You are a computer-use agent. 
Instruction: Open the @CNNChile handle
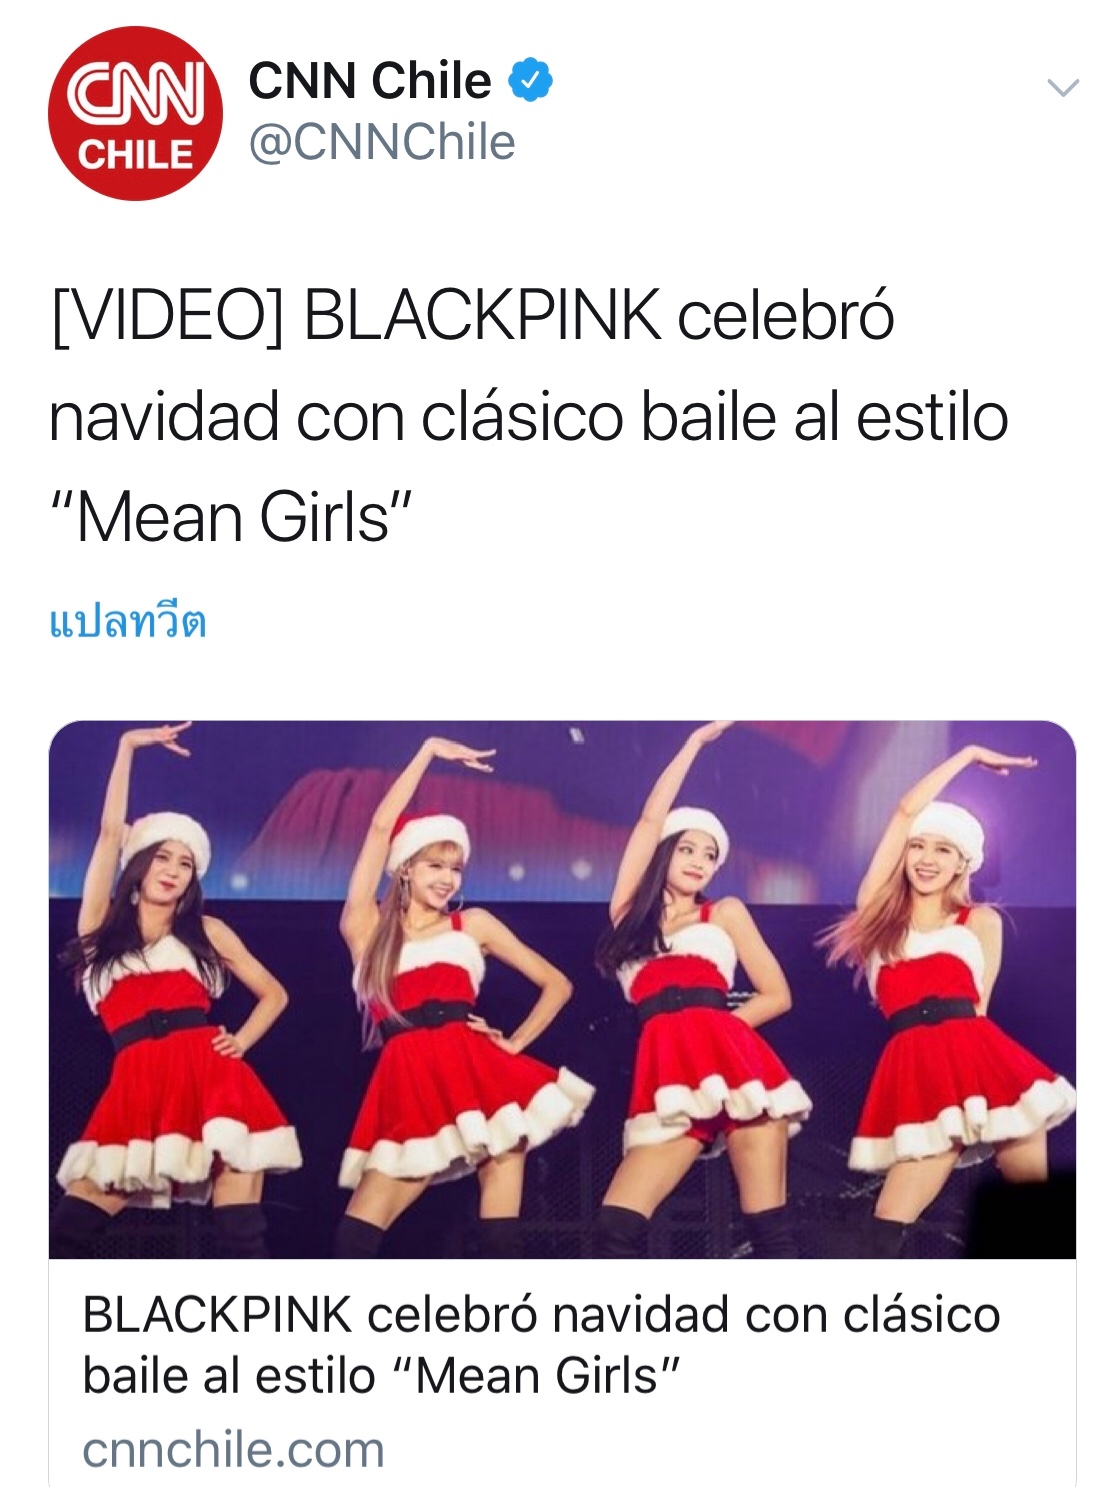point(382,143)
